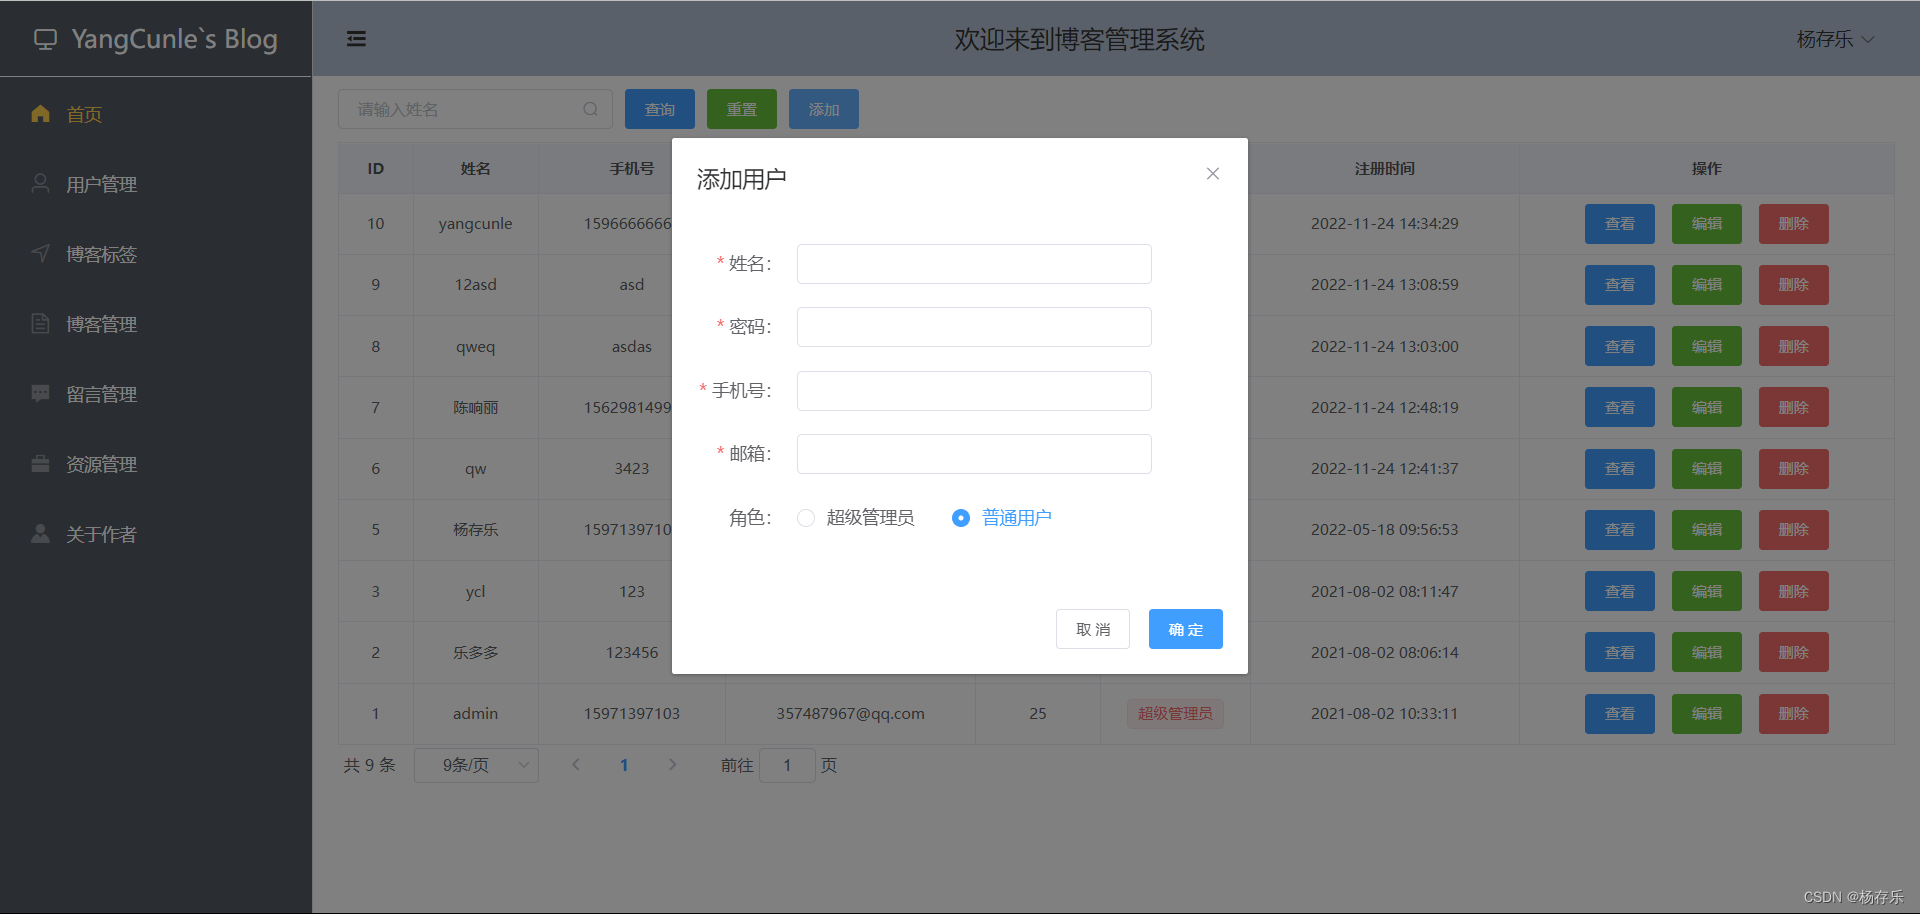
Task: Click the home icon for 首页
Action: click(40, 114)
